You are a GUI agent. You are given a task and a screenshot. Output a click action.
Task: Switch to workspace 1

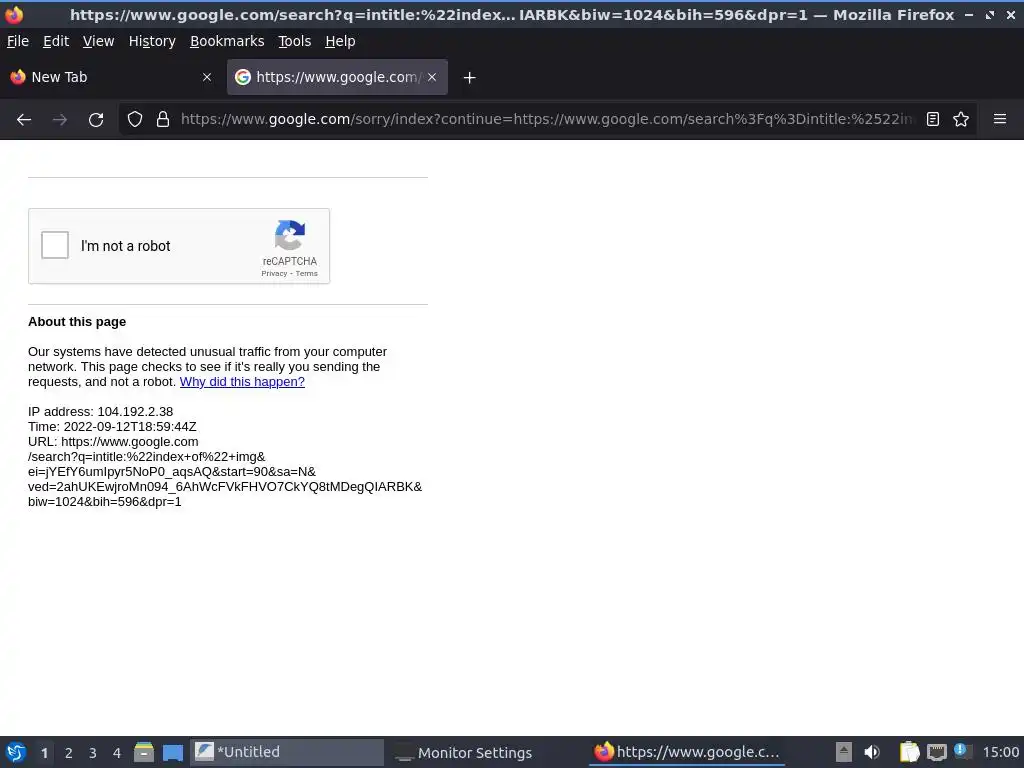point(44,753)
